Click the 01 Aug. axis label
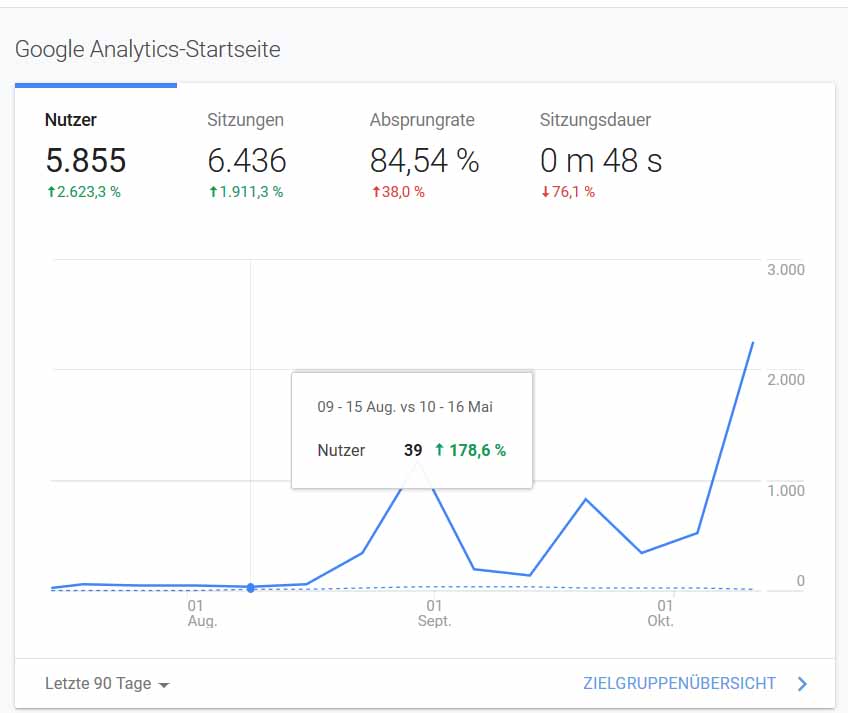This screenshot has width=848, height=713. pos(202,613)
